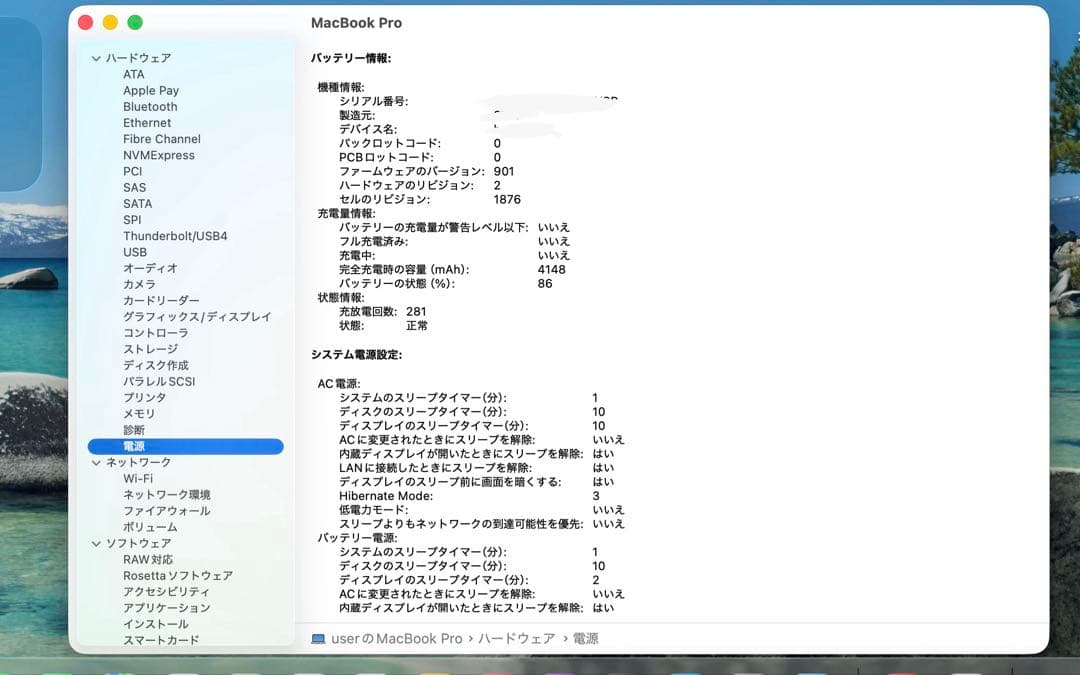Image resolution: width=1080 pixels, height=675 pixels.
Task: Collapse the ハードウェア section
Action: [x=95, y=57]
